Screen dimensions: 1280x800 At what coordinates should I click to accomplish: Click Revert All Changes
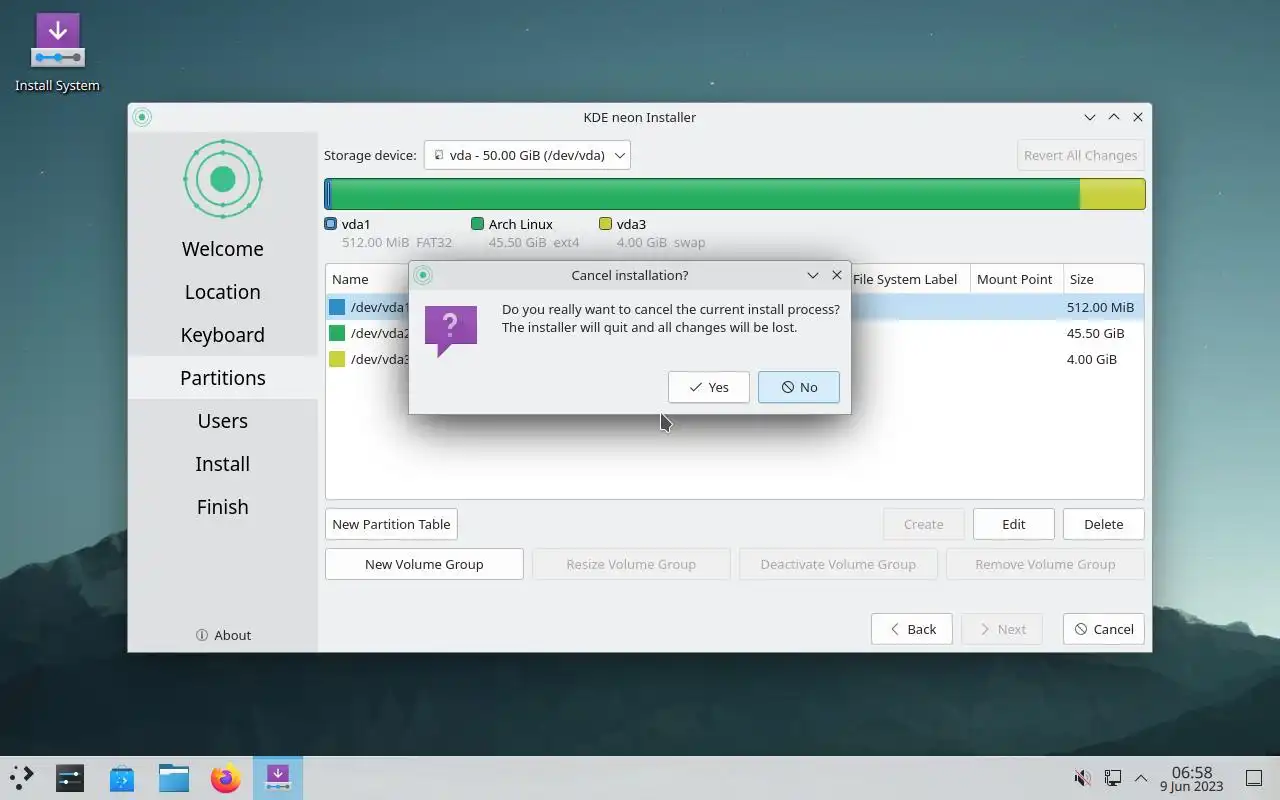coord(1080,155)
